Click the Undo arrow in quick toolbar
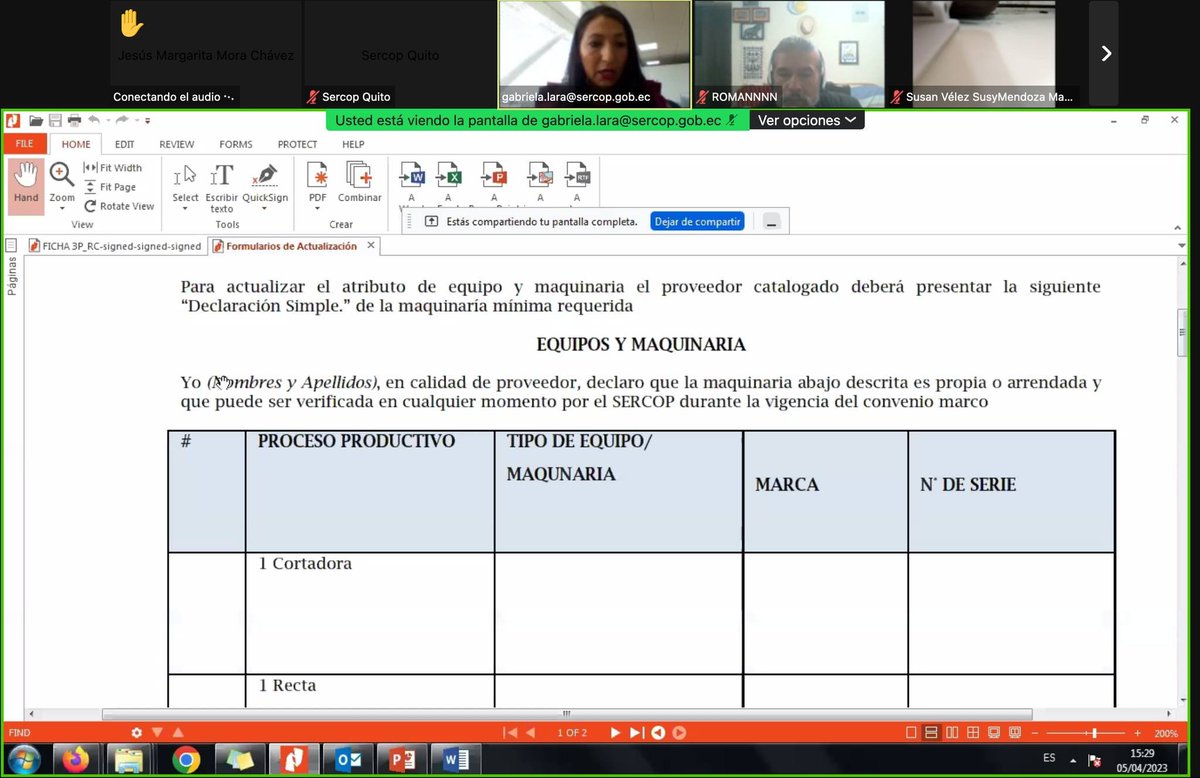 (x=94, y=120)
